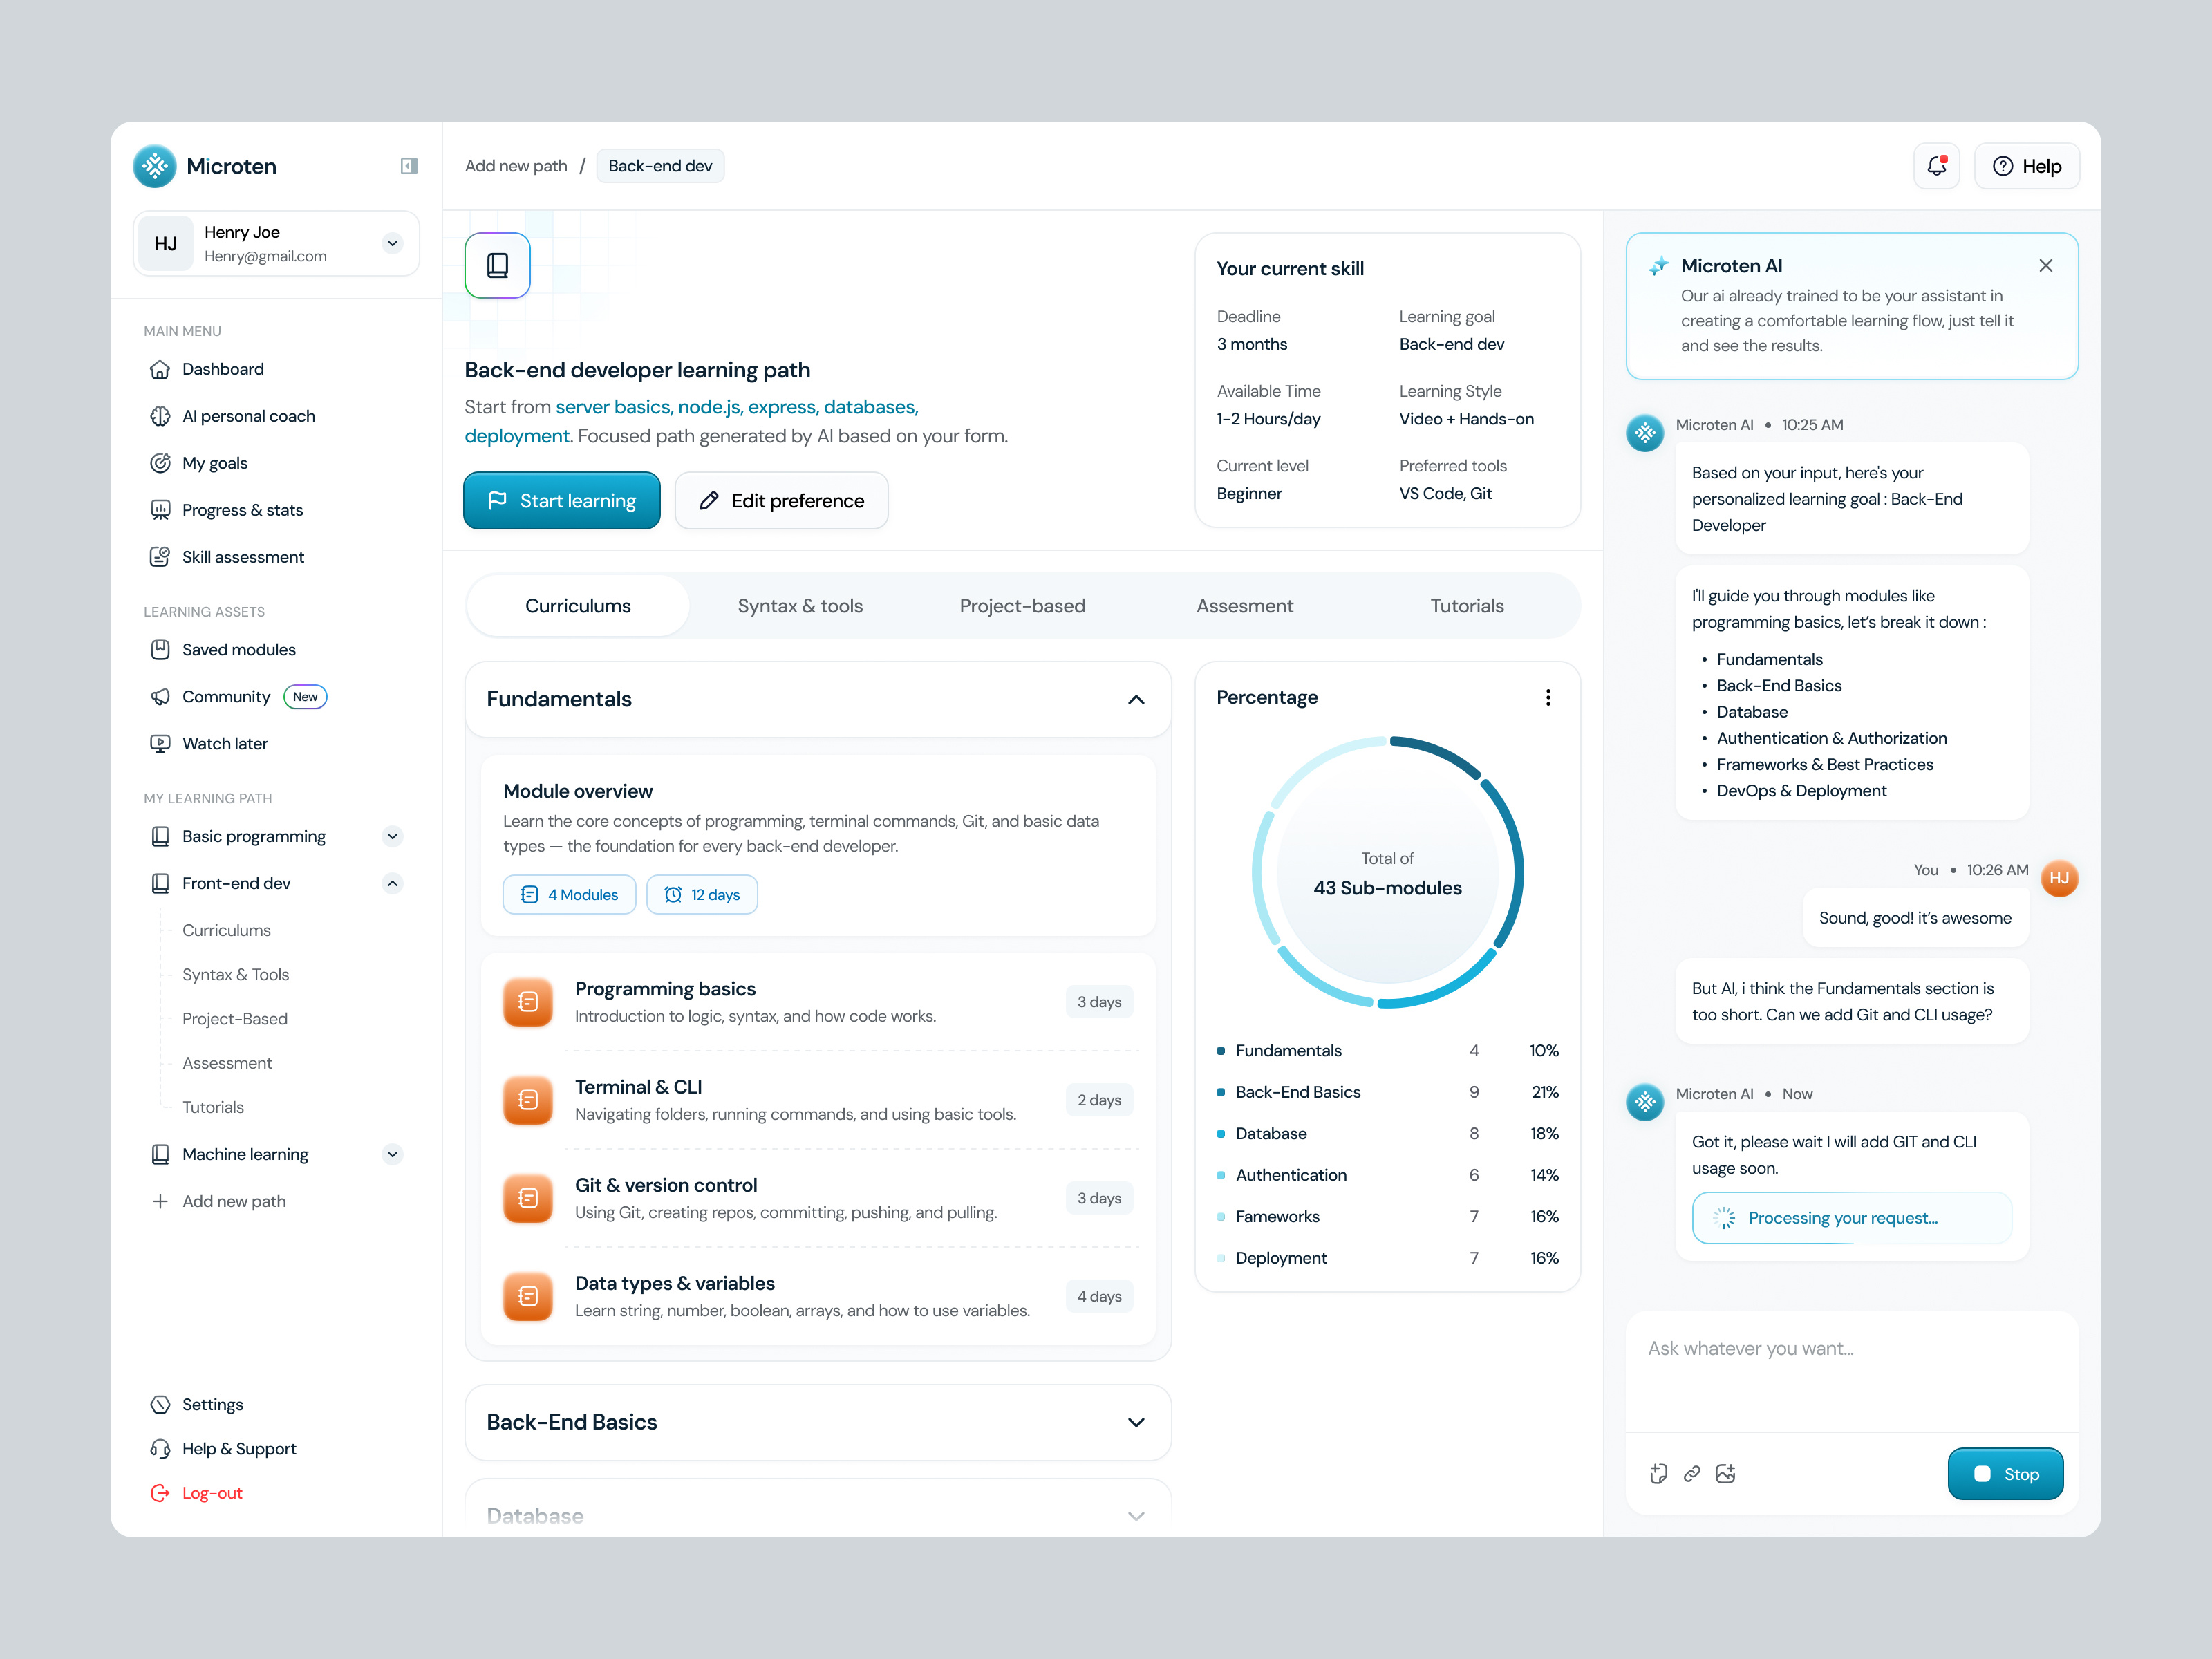Click the Edit preference button

(781, 500)
